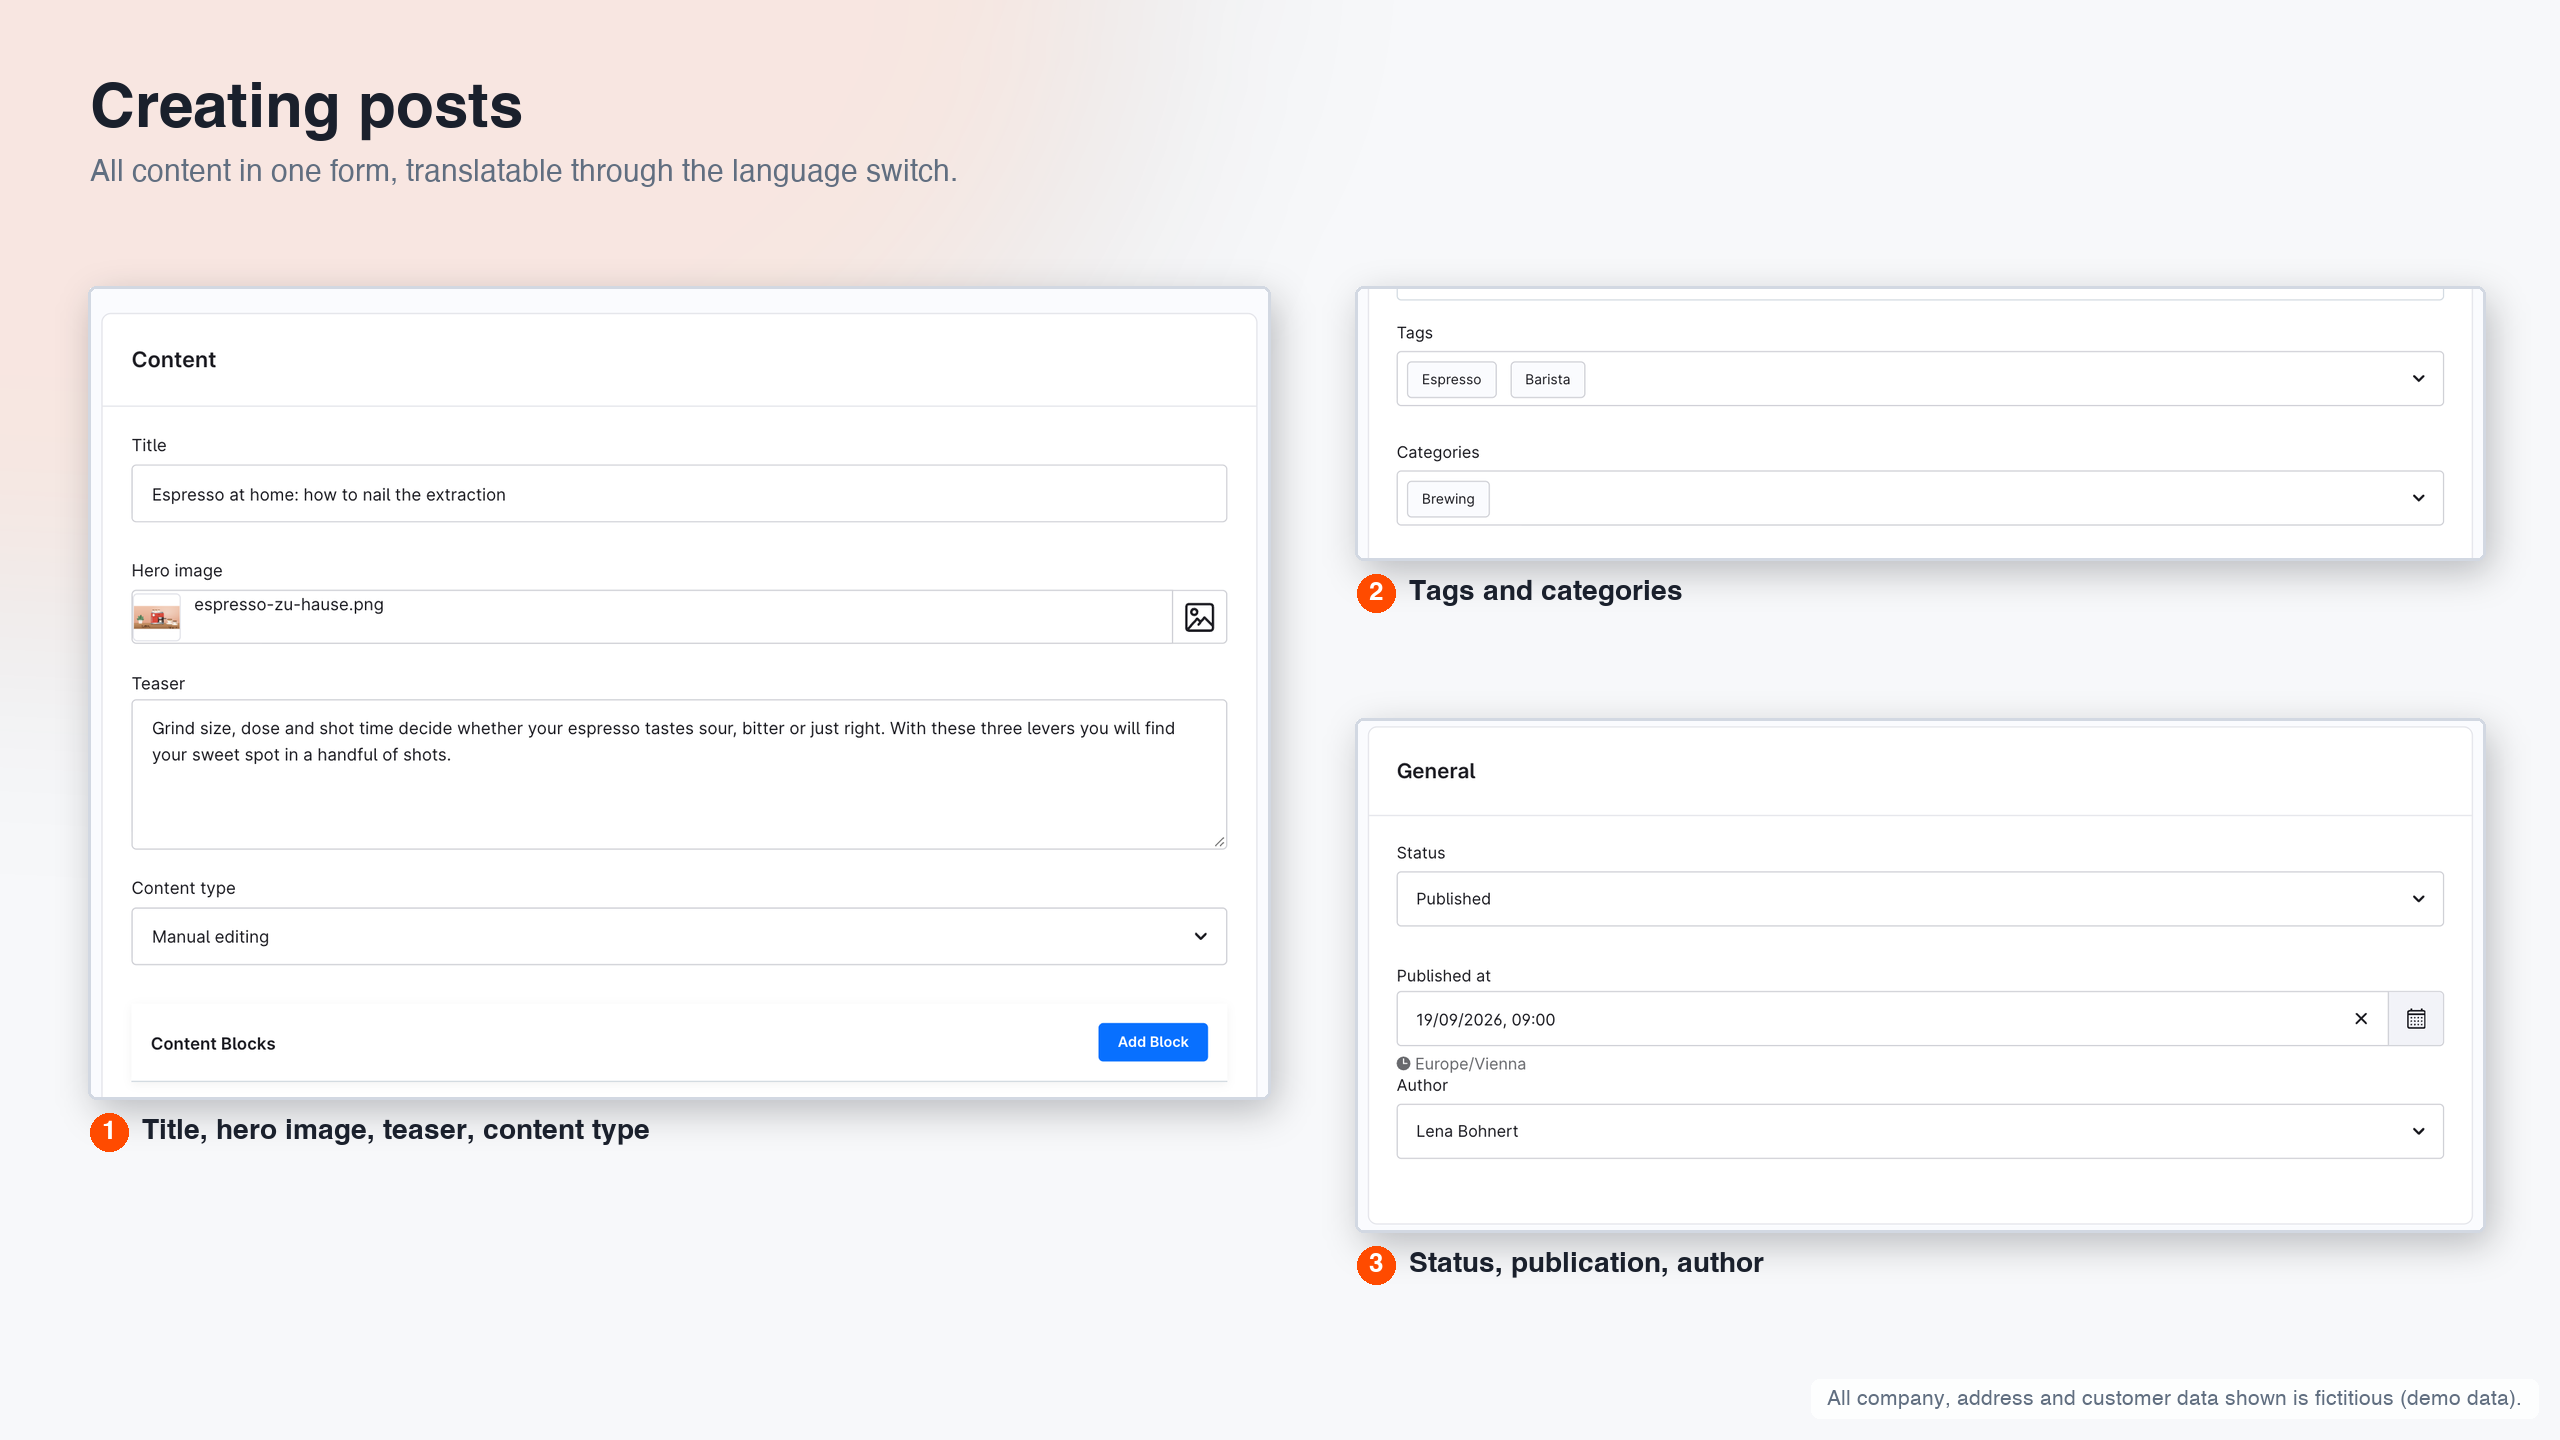Viewport: 2560px width, 1440px height.
Task: Select the Barista tag chip
Action: coord(1547,380)
